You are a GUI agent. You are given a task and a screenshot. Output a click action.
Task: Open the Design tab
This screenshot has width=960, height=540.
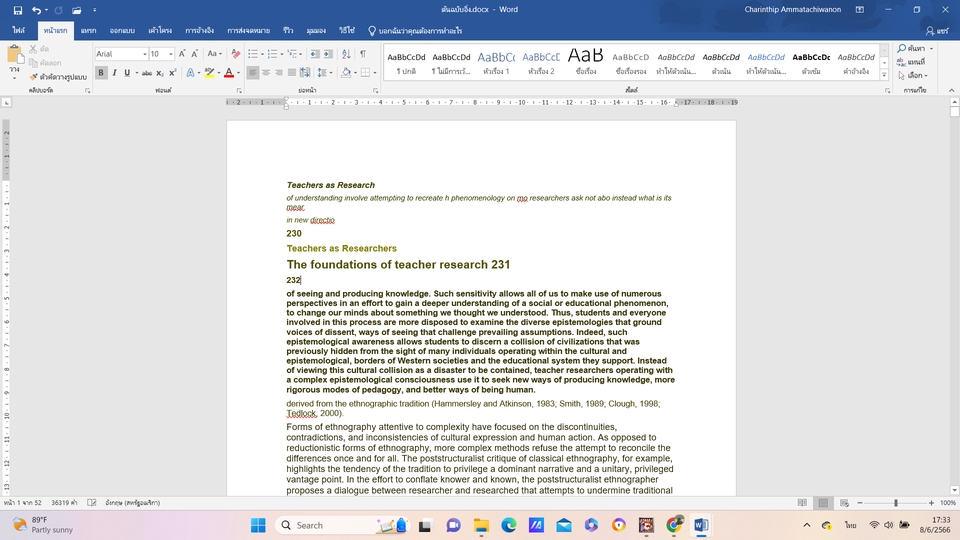(122, 31)
